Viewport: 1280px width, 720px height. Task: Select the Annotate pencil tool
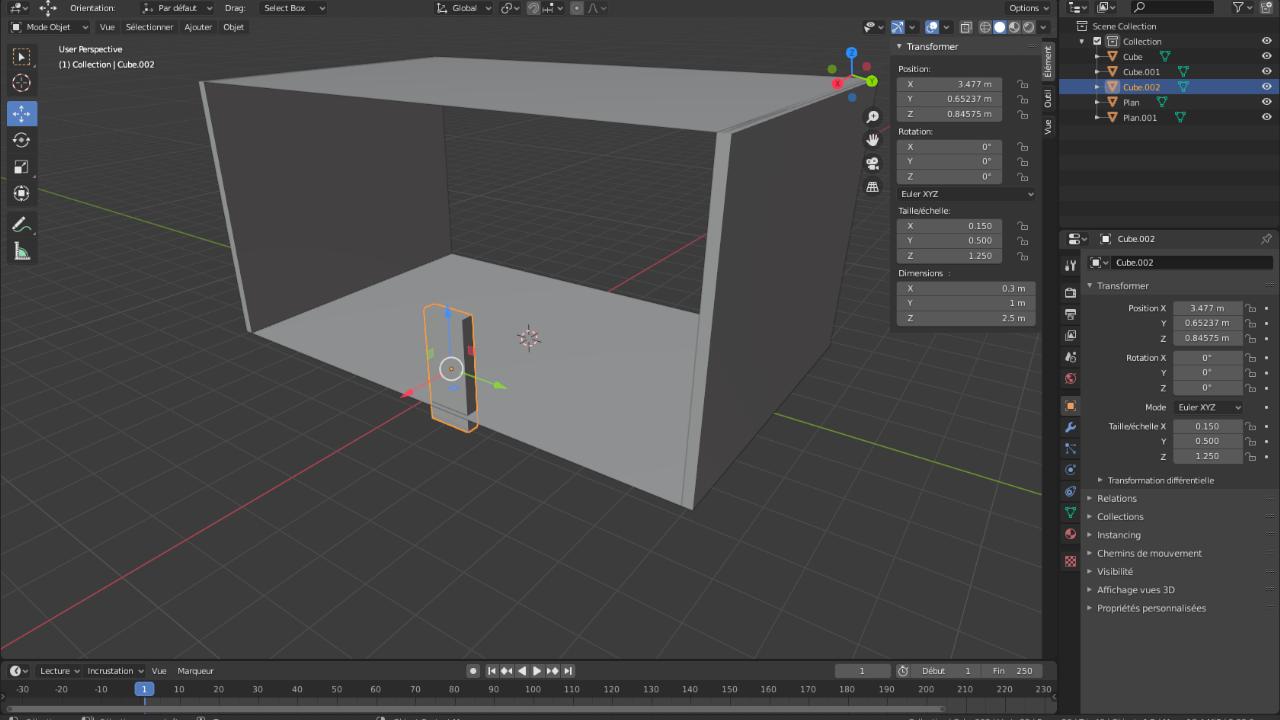click(21, 225)
